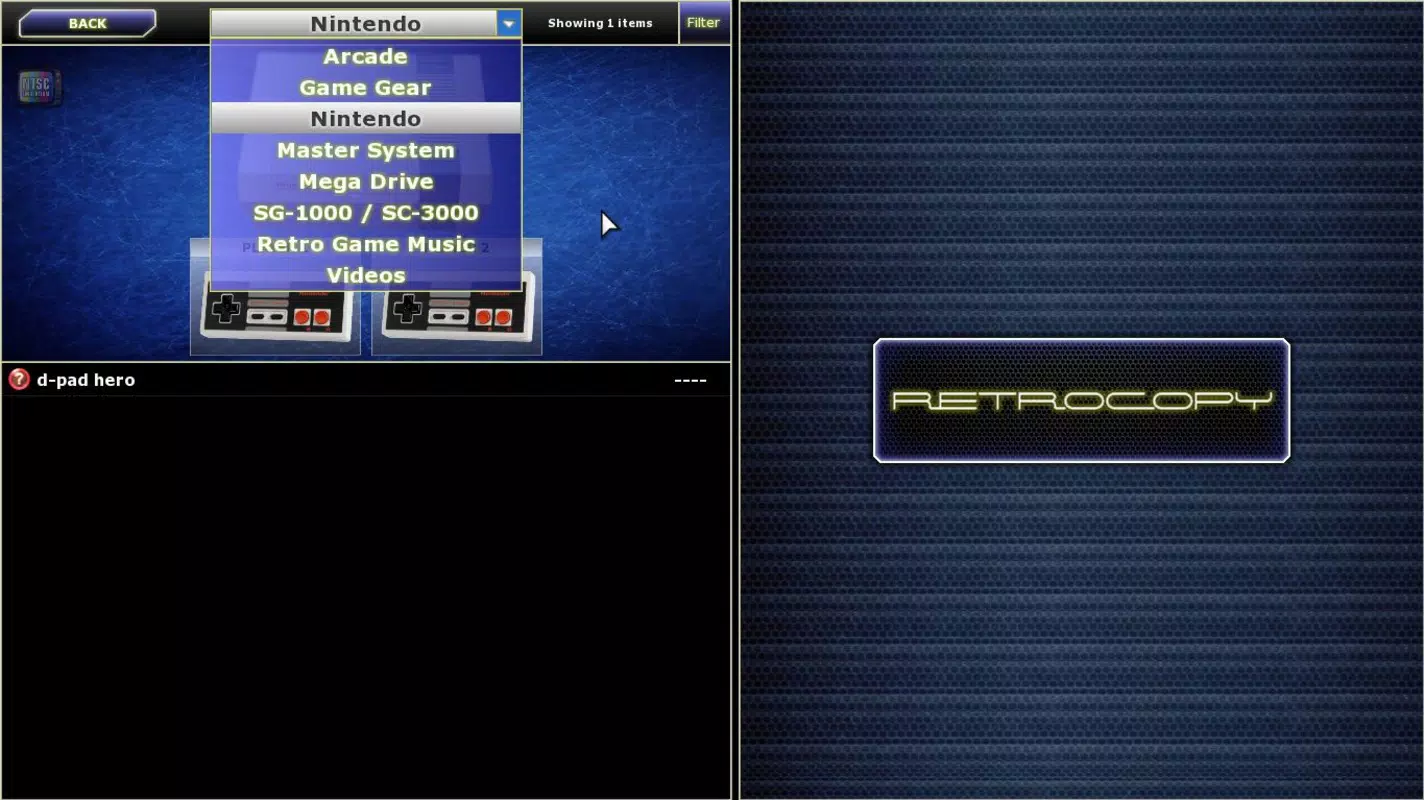Click the NTSC television icon
1424x800 pixels.
pos(40,87)
